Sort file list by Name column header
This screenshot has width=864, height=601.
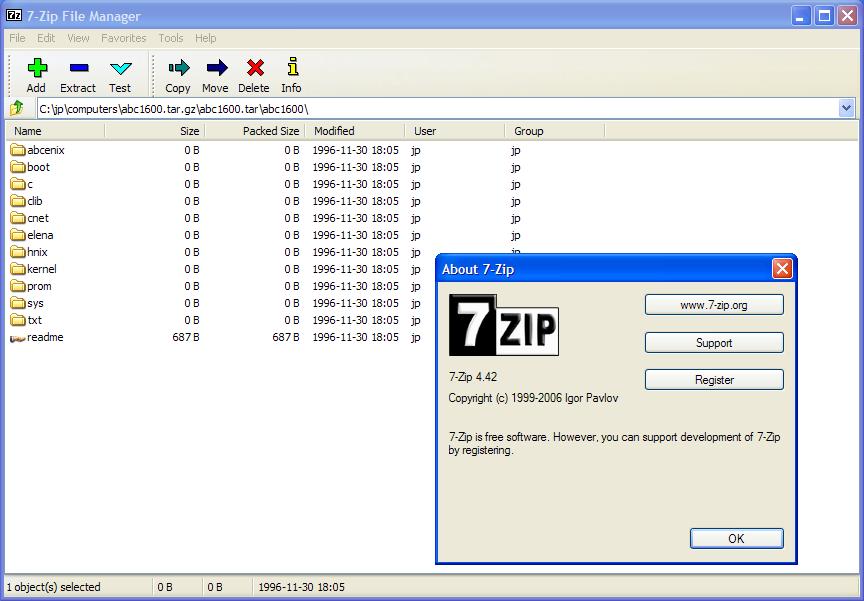point(55,131)
